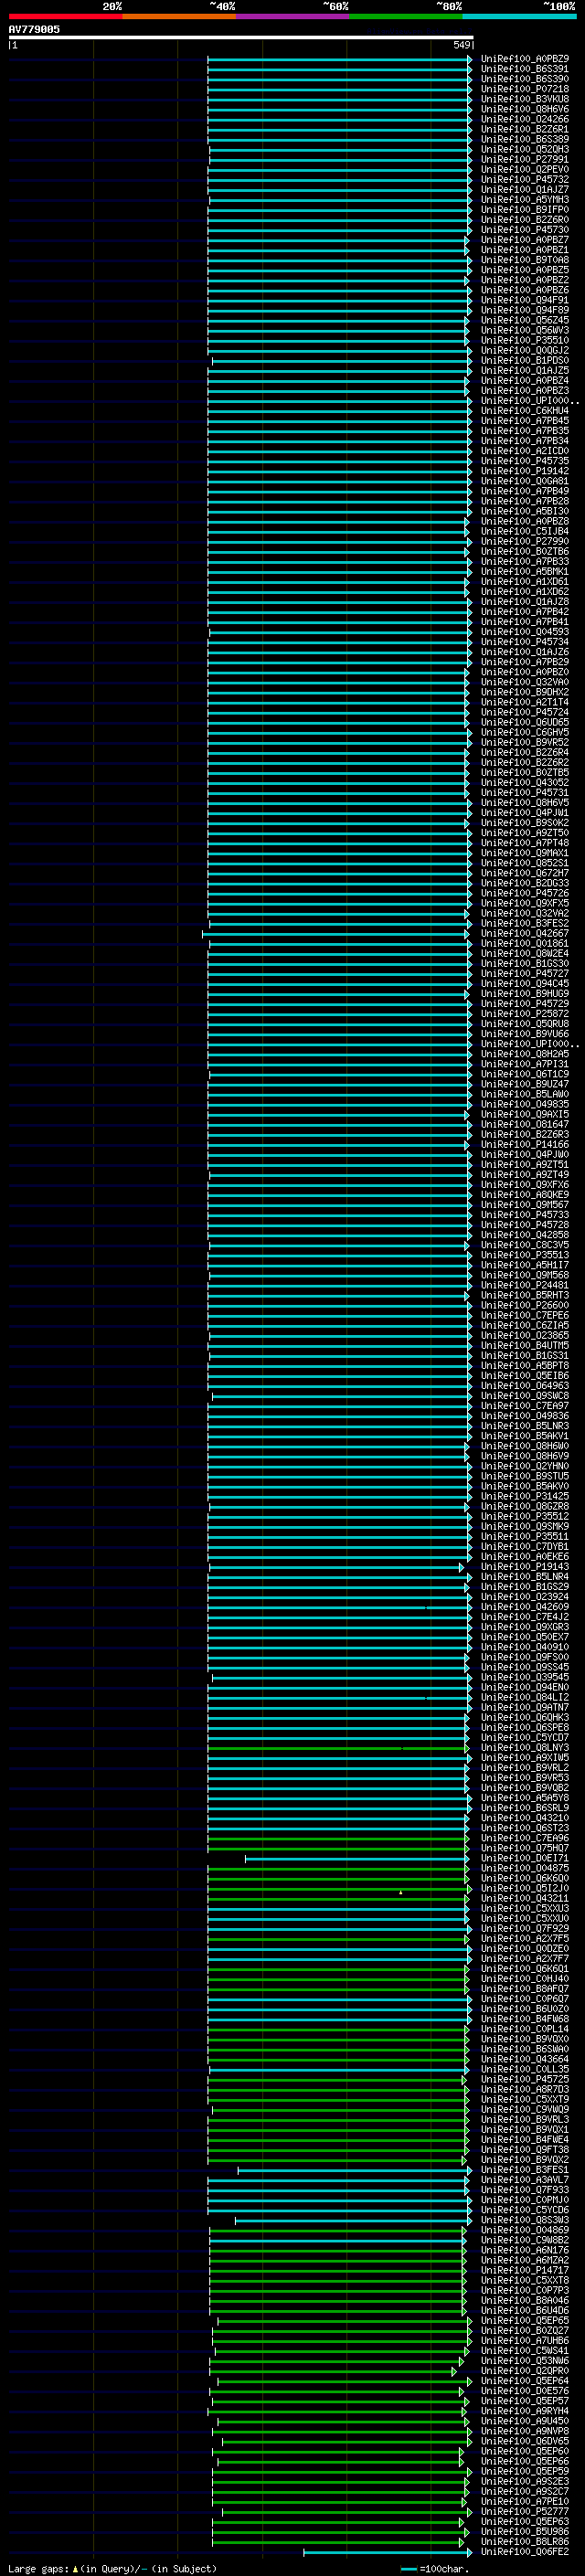Select hit label UniRef100_B3FES1
585x2576 pixels.
[524, 2170]
